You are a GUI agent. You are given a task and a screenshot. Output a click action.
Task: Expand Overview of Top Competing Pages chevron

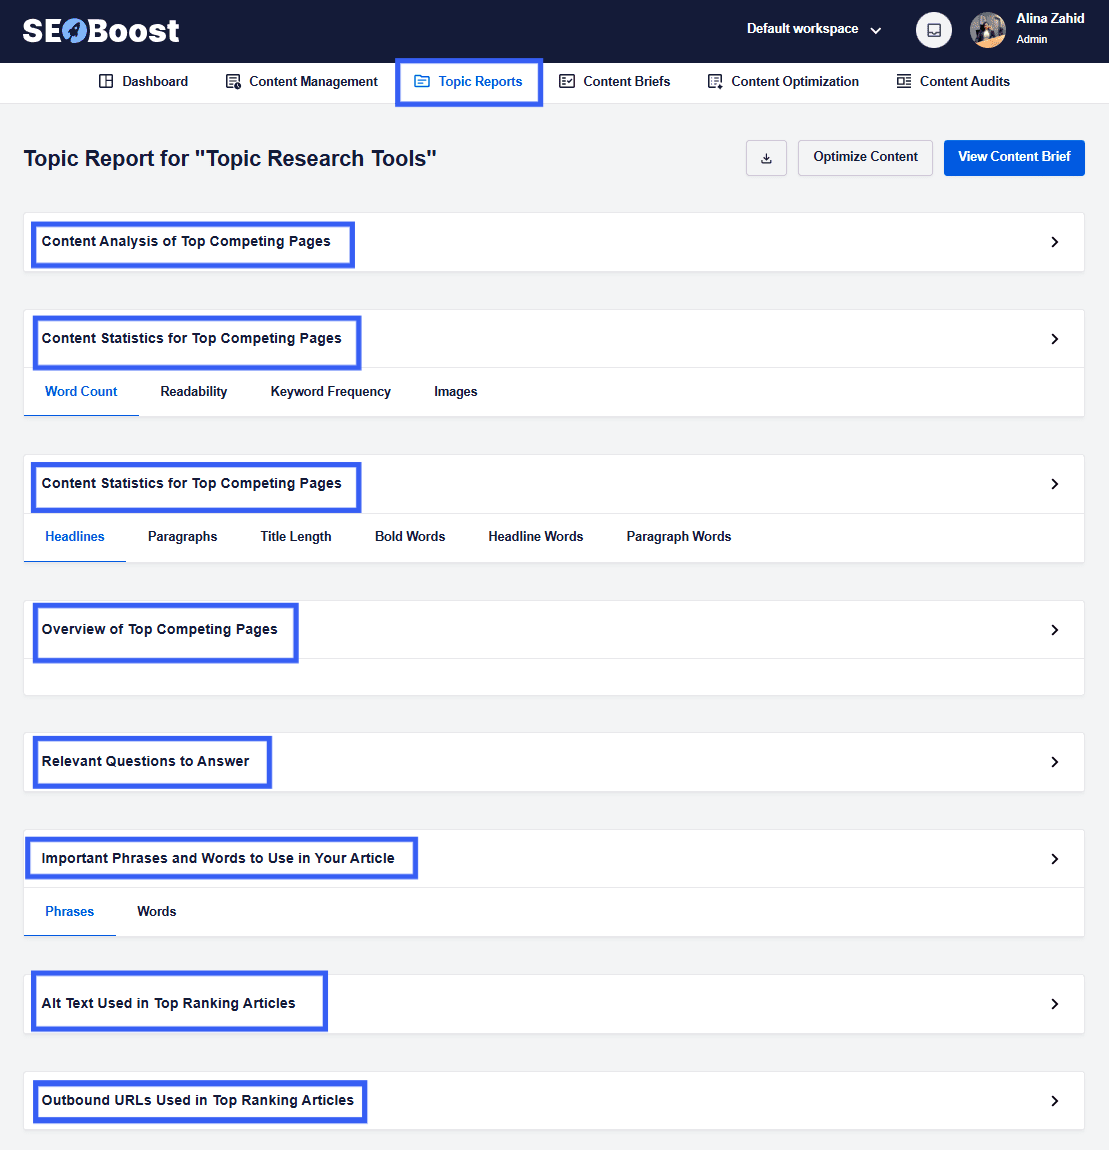(1055, 630)
